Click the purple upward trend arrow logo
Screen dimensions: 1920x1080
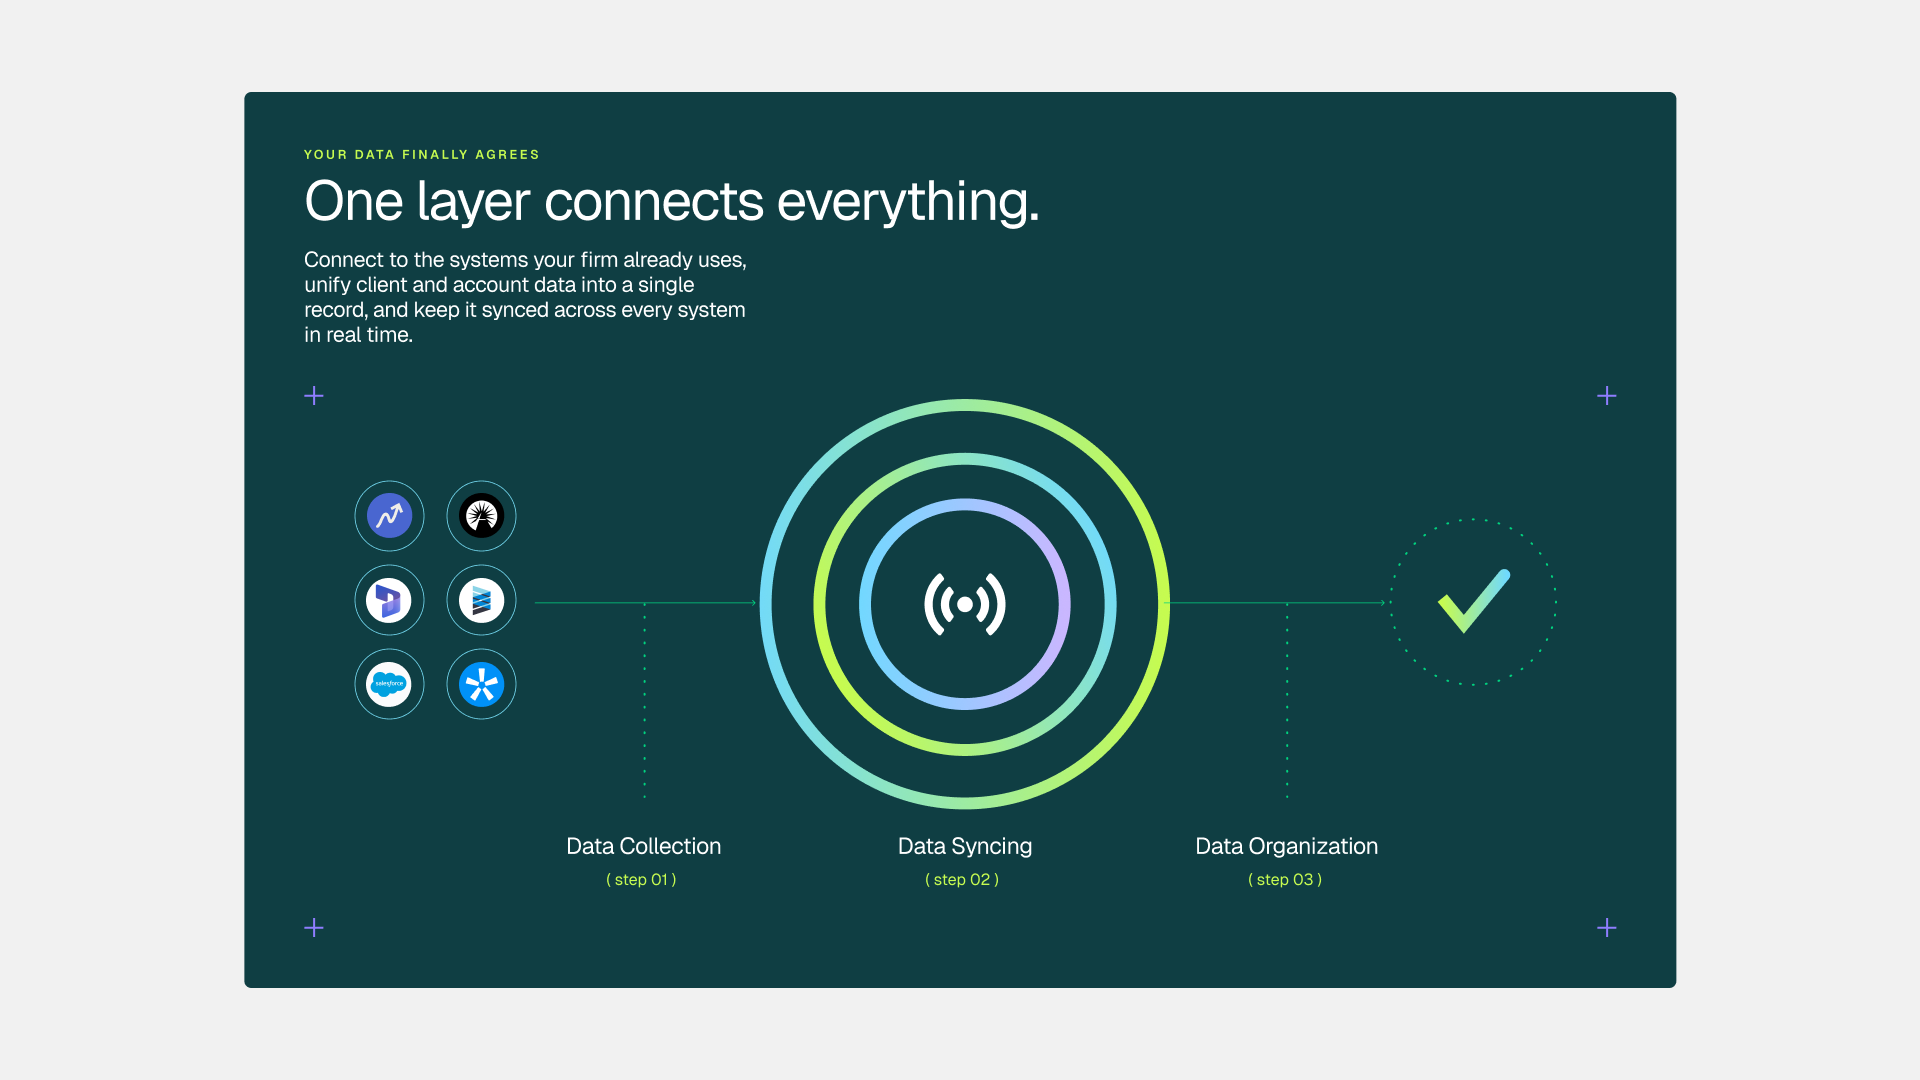[389, 516]
